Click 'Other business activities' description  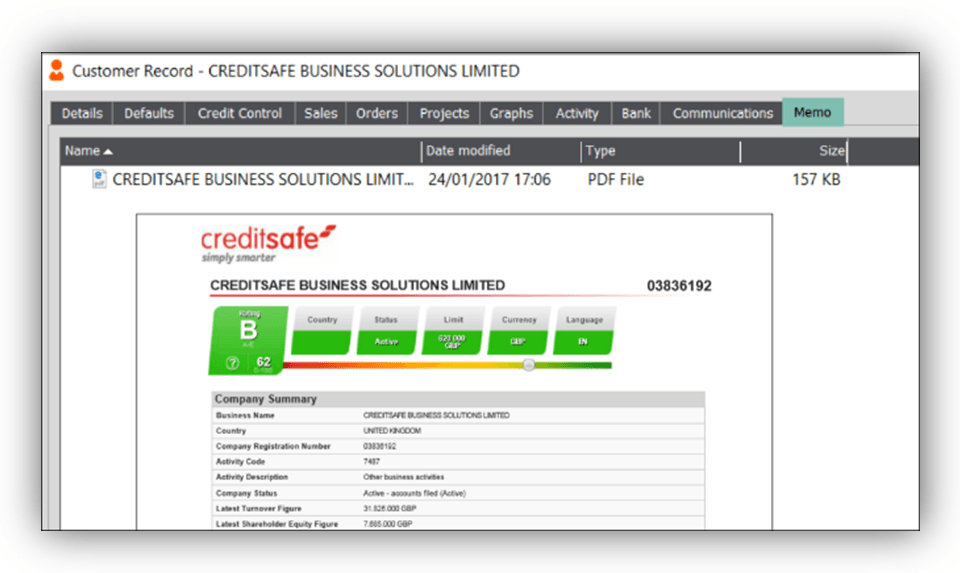tap(403, 477)
